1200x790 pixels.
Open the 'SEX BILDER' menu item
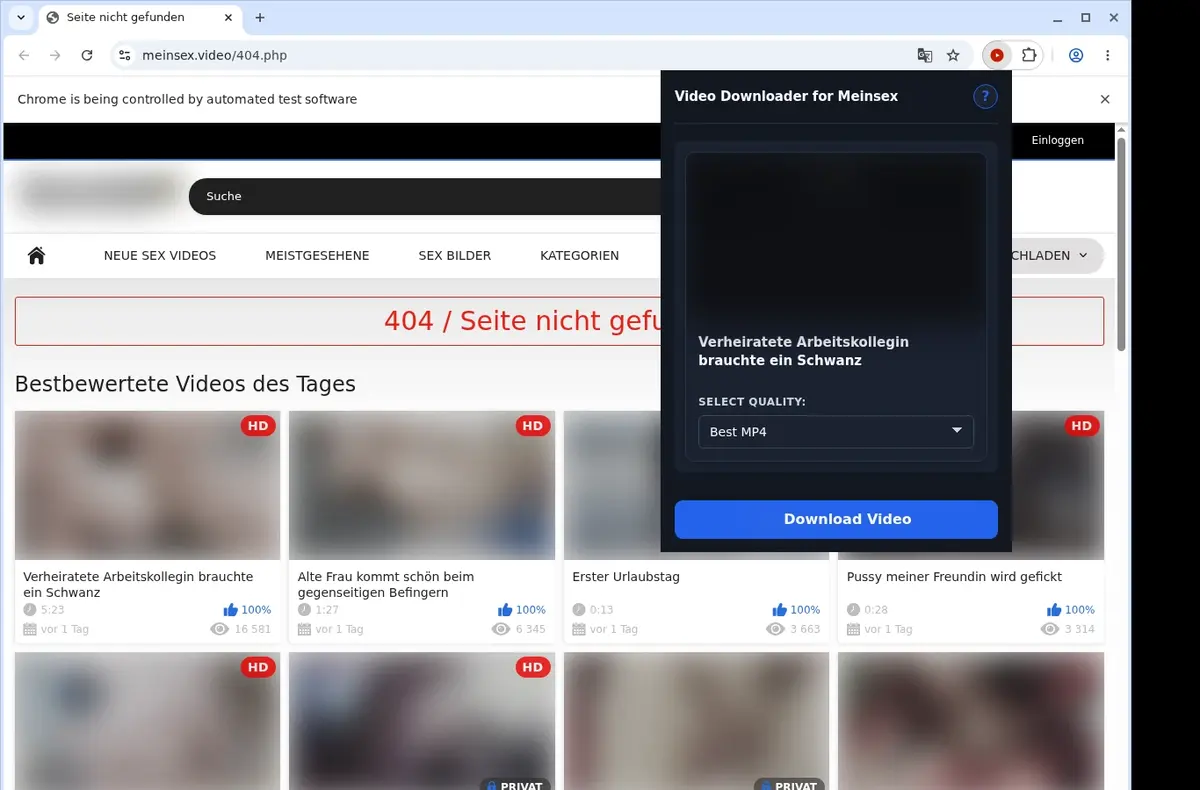tap(455, 256)
